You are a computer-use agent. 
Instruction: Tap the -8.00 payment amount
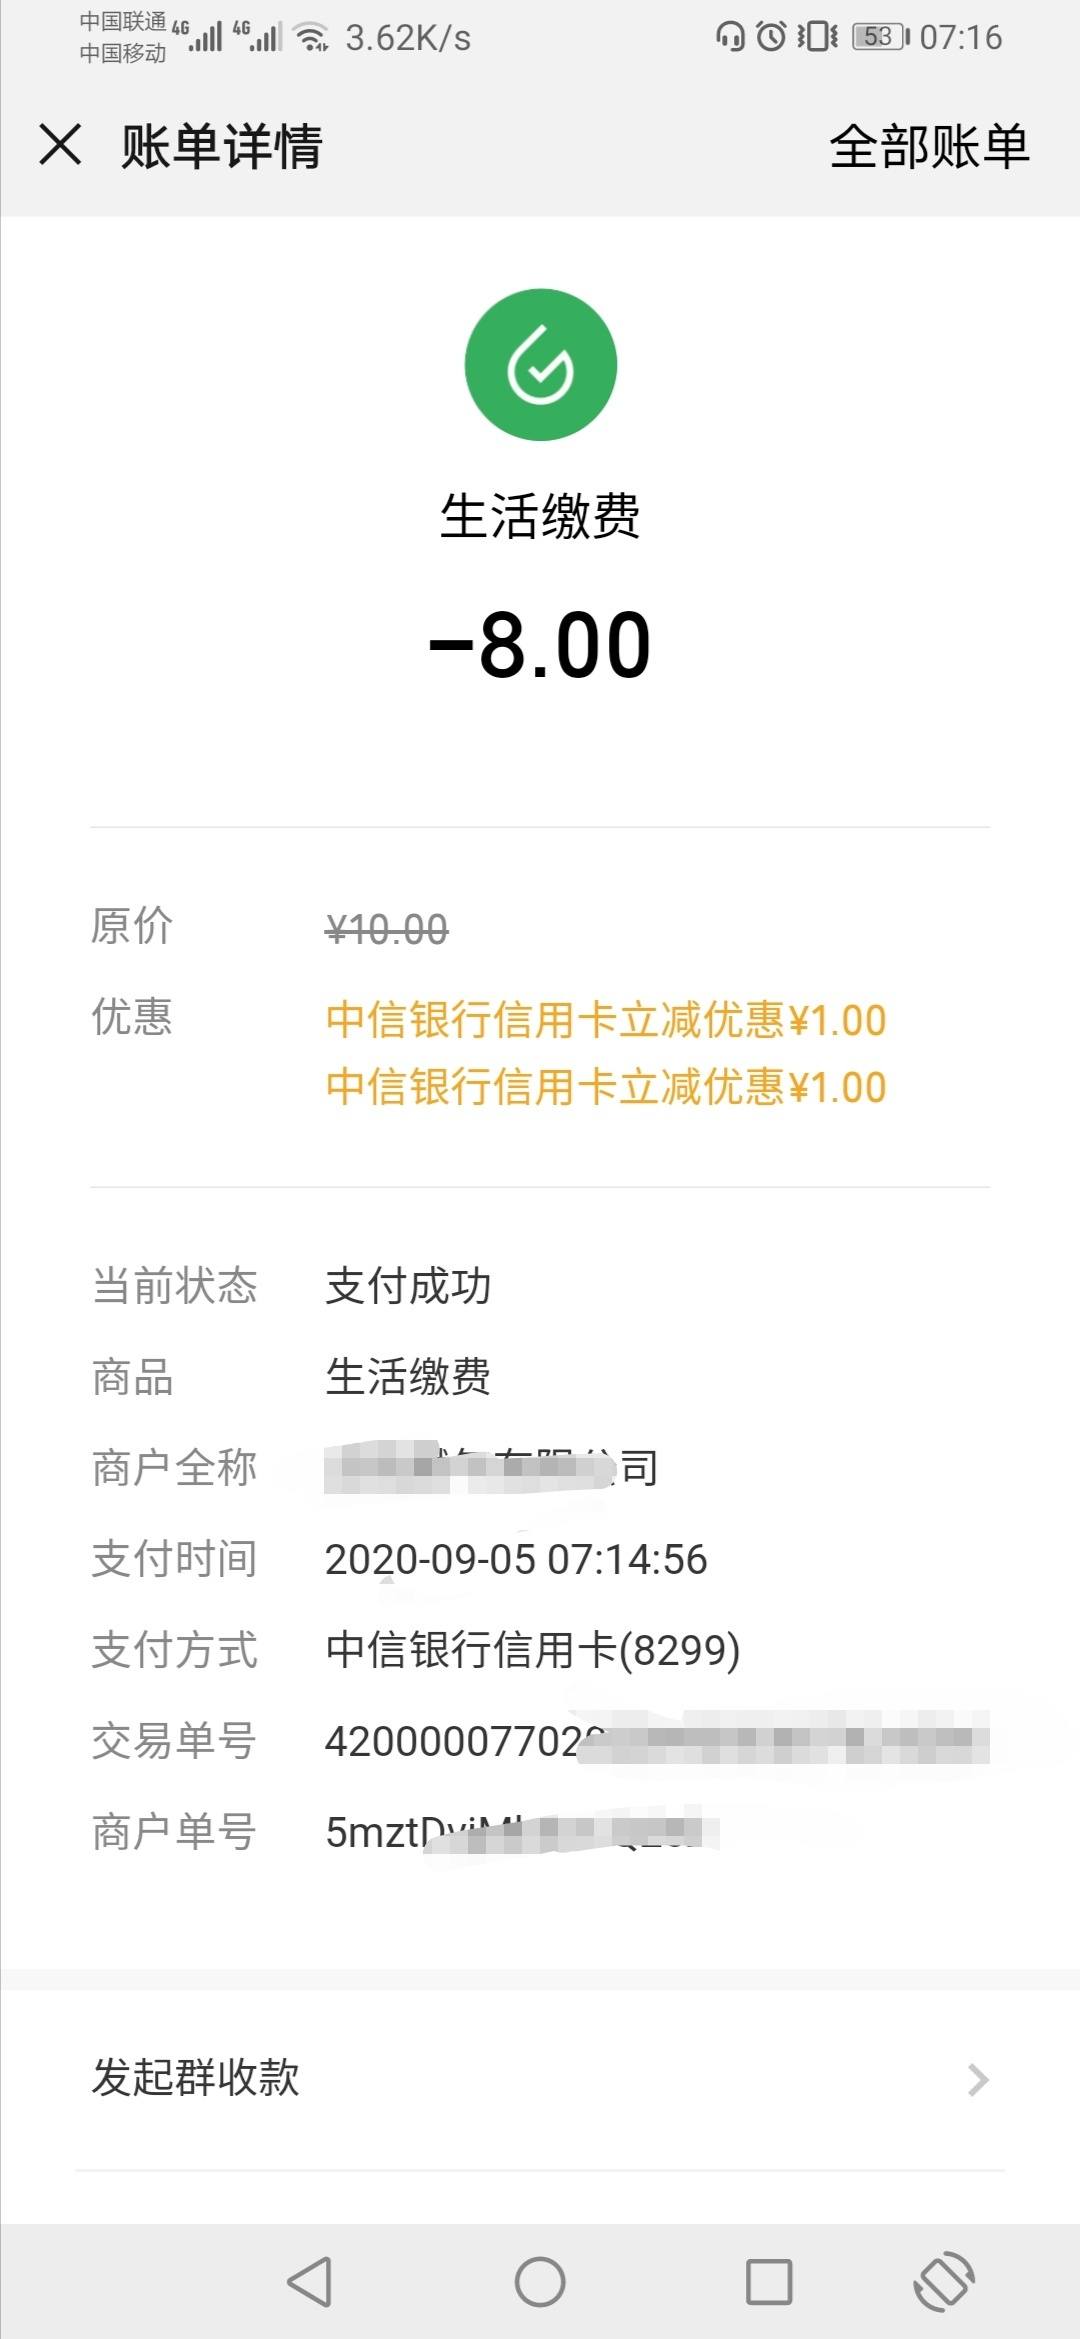pos(540,645)
